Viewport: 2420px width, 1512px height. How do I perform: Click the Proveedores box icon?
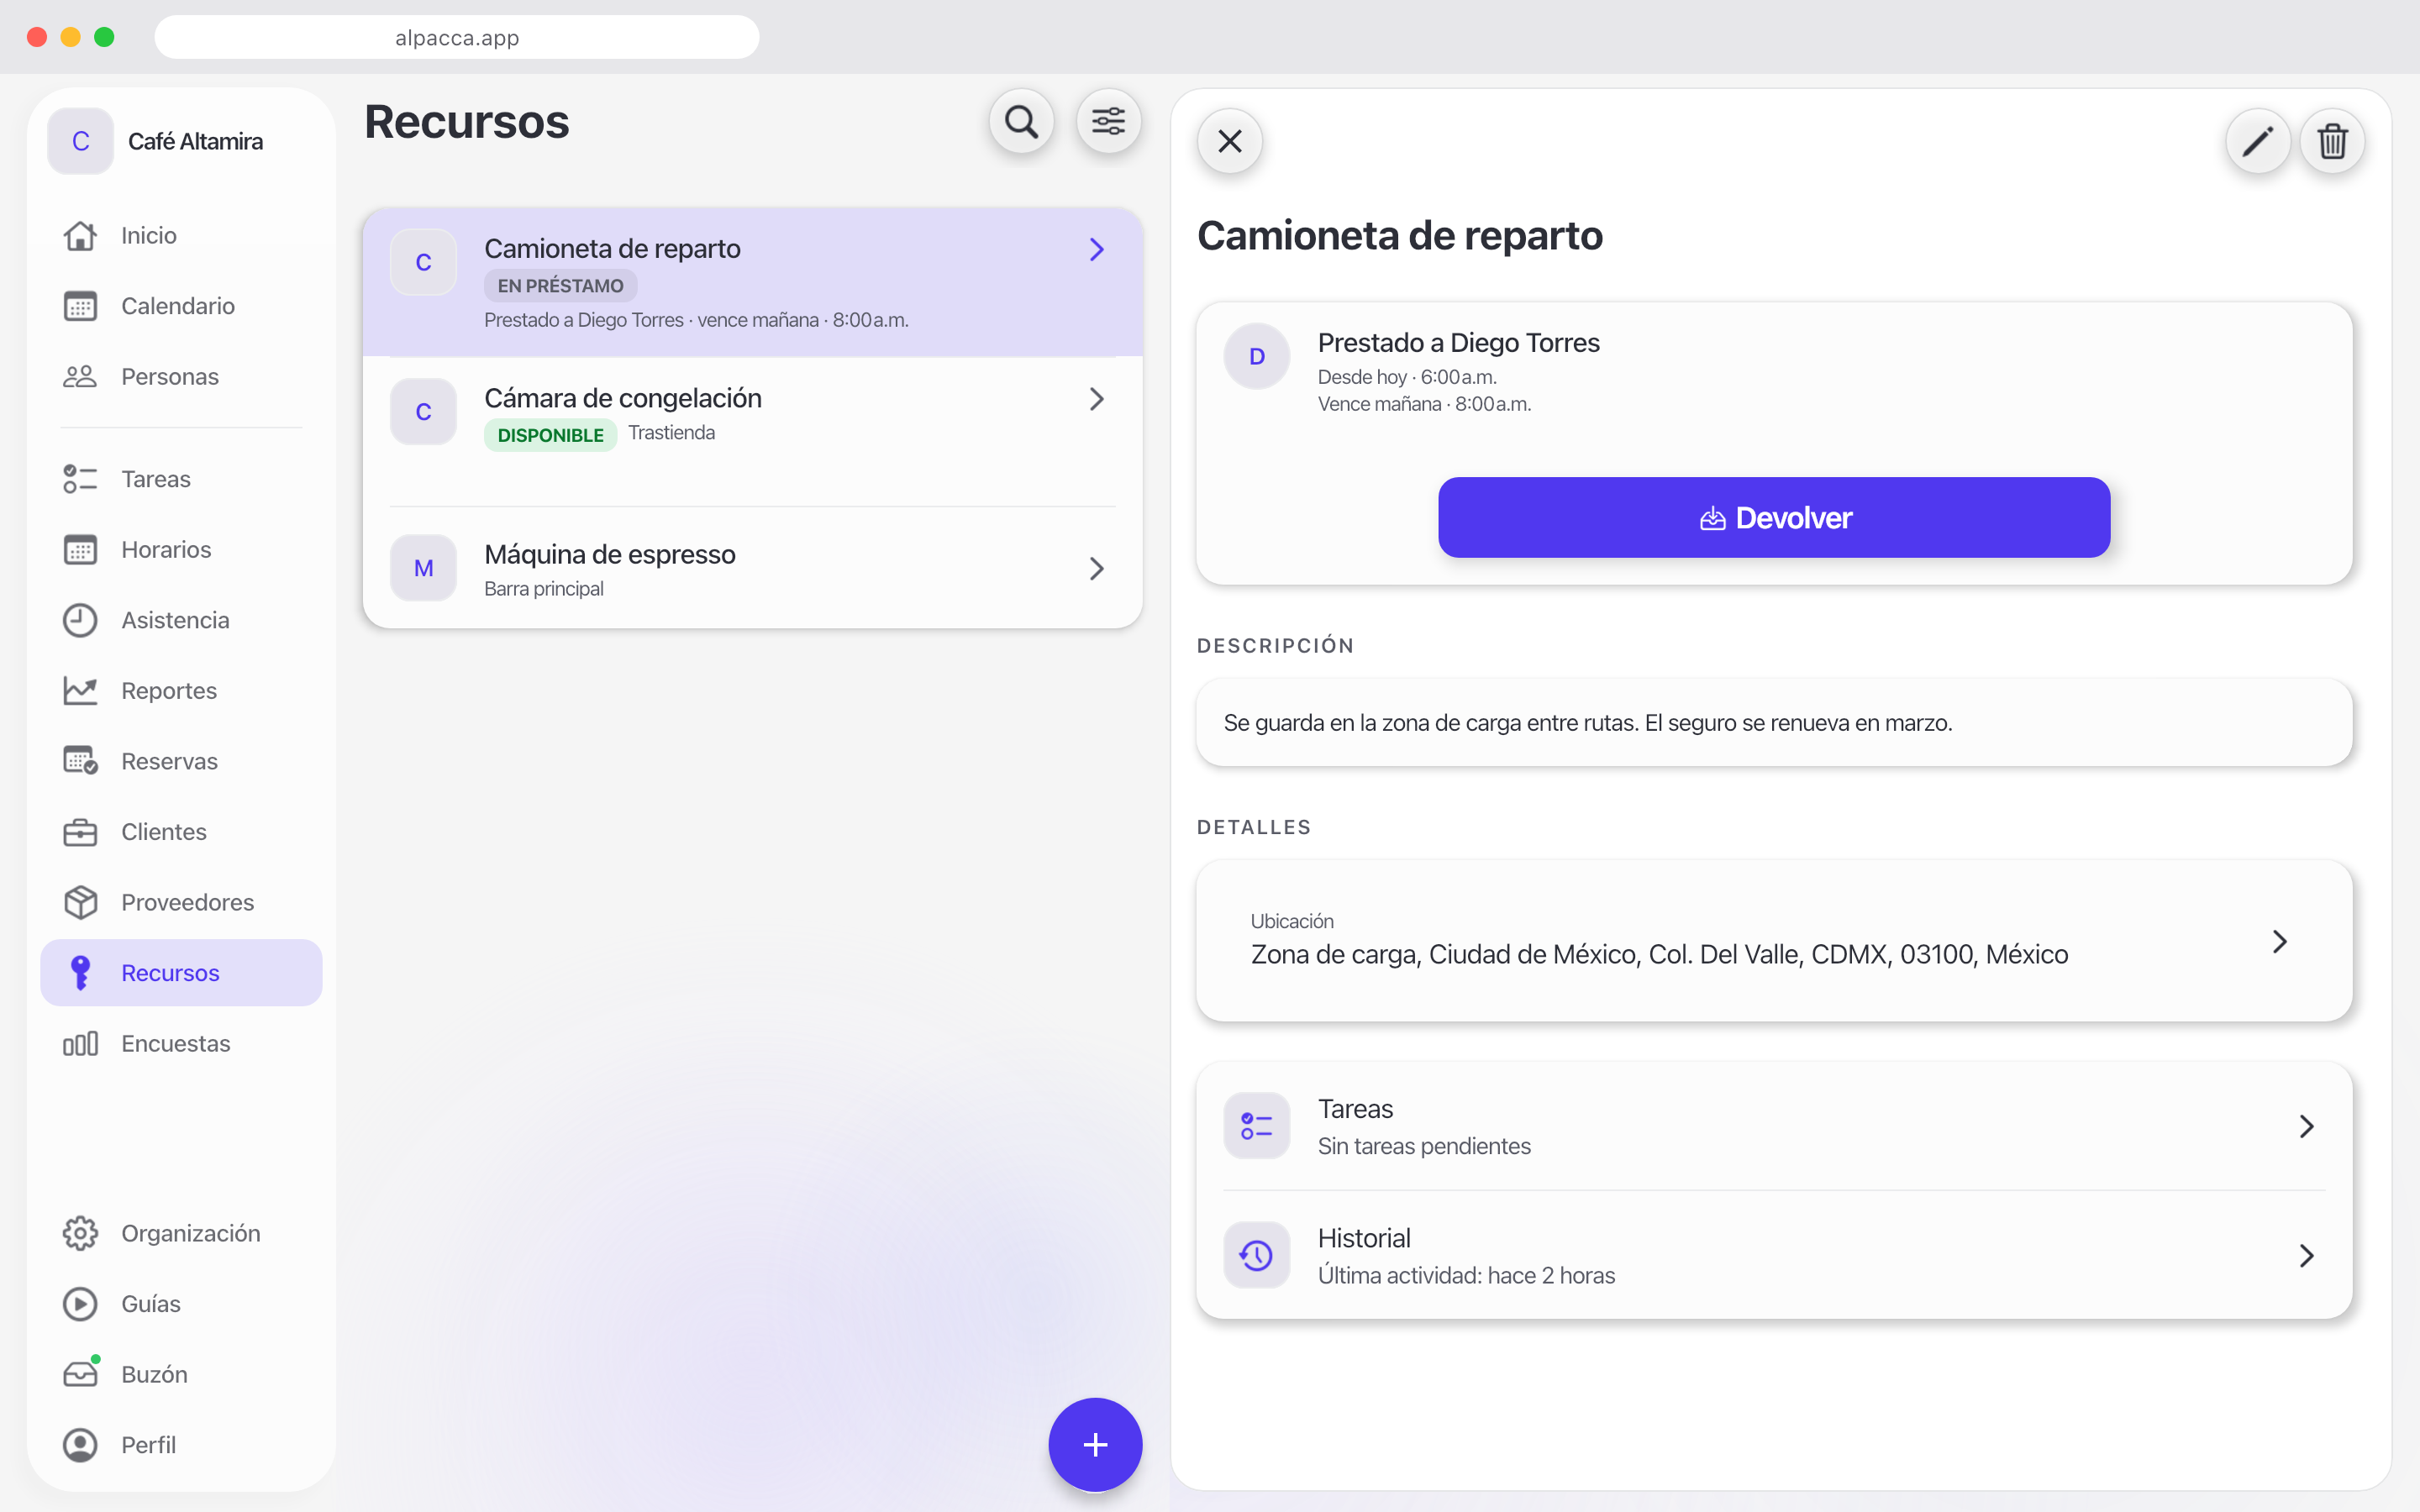(x=80, y=902)
